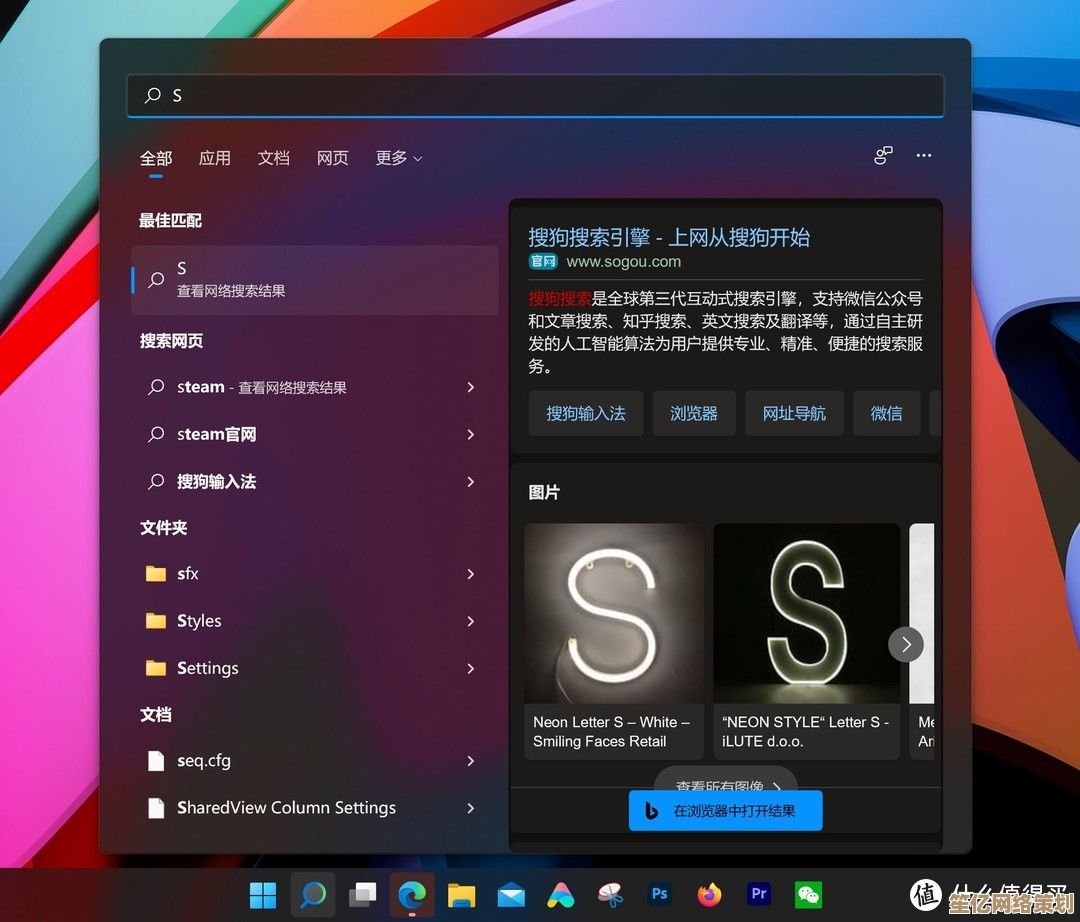Open SharedView Column Settings document result
Screen dimensions: 1080x922
pos(315,808)
